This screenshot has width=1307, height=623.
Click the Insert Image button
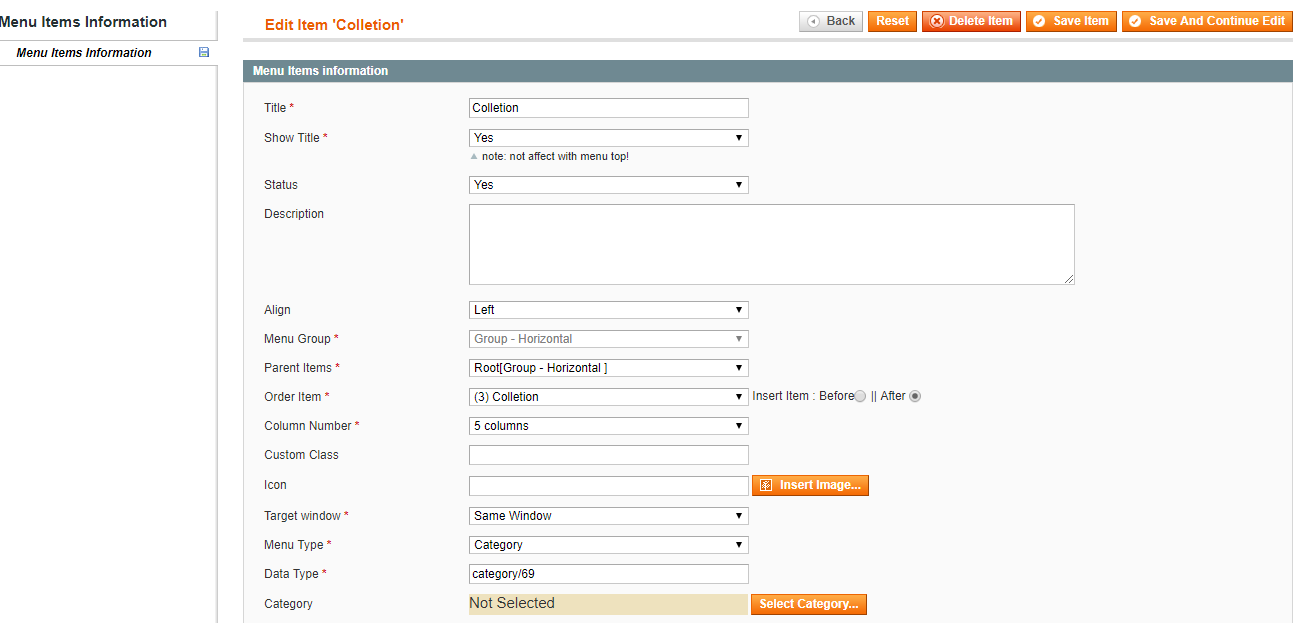coord(810,485)
